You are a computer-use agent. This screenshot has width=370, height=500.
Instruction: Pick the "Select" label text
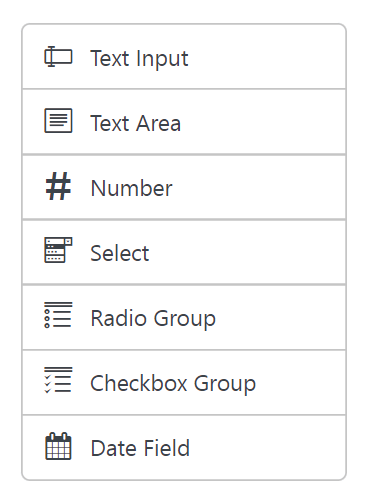(x=120, y=253)
